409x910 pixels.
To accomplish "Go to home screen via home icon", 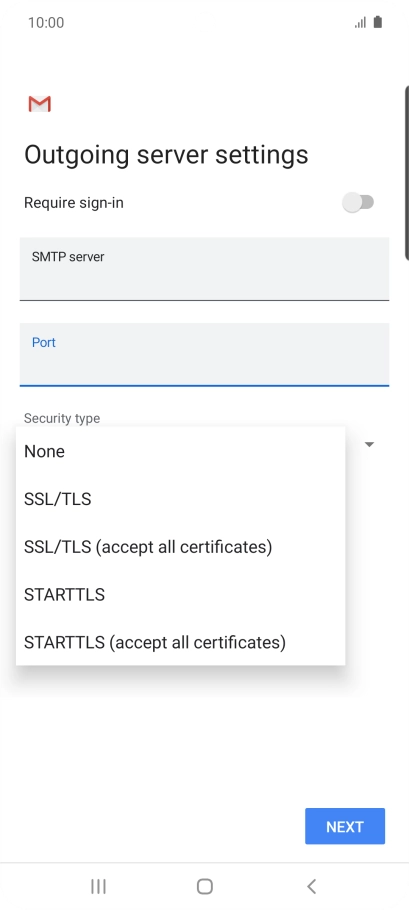I will (x=205, y=886).
